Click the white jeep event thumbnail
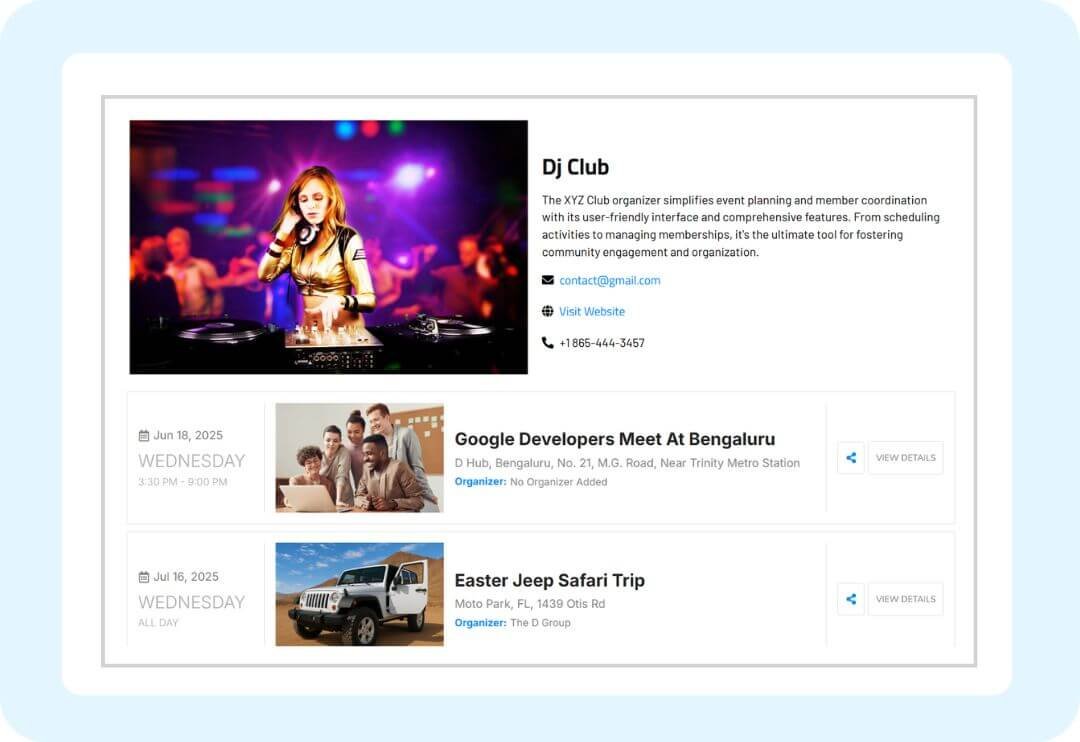 [359, 594]
